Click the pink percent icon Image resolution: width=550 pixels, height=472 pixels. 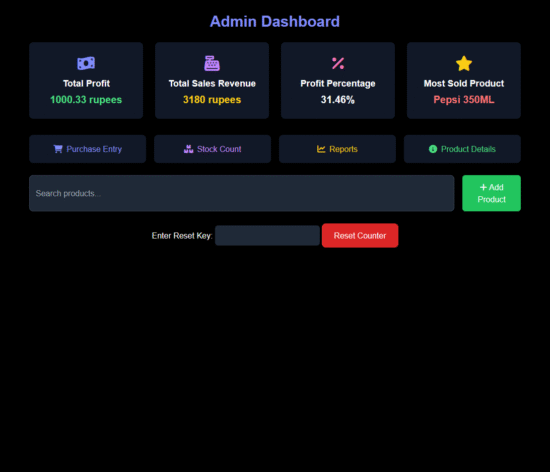point(338,63)
